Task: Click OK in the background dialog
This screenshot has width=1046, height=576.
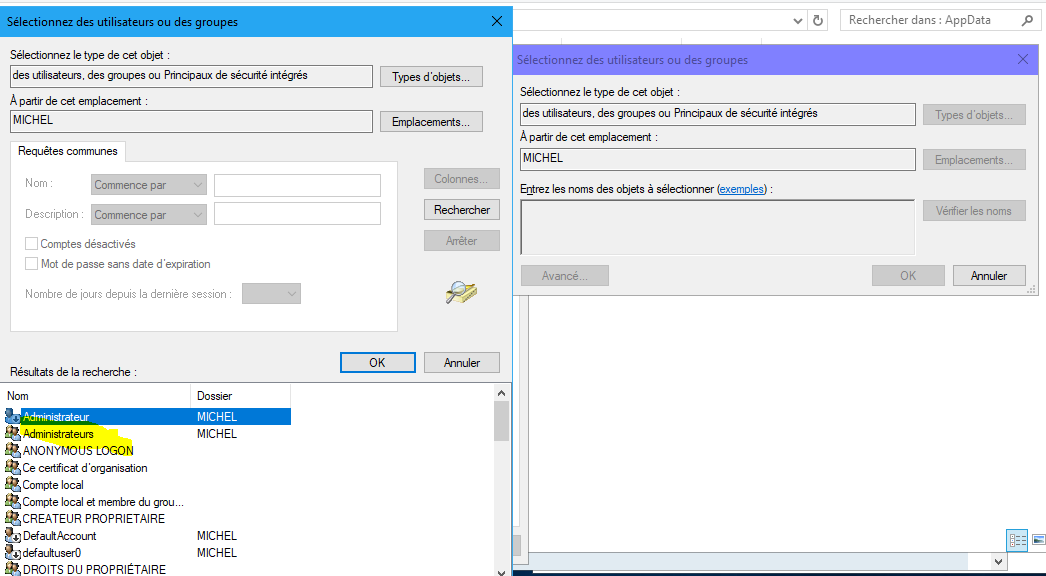Action: coord(908,276)
